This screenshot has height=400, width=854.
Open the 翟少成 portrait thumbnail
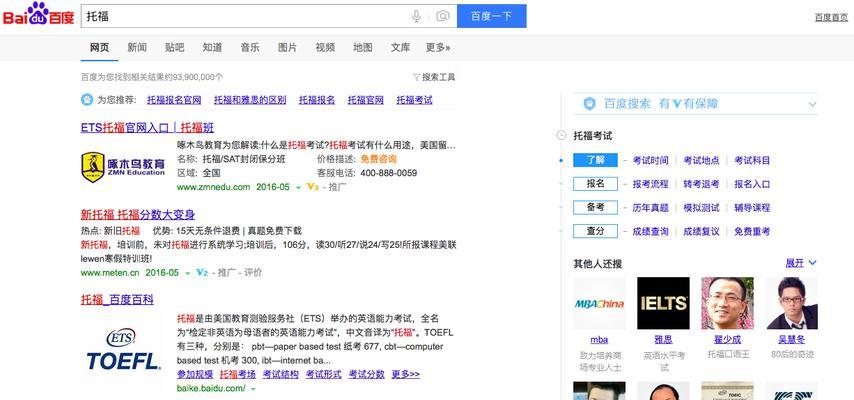[728, 303]
